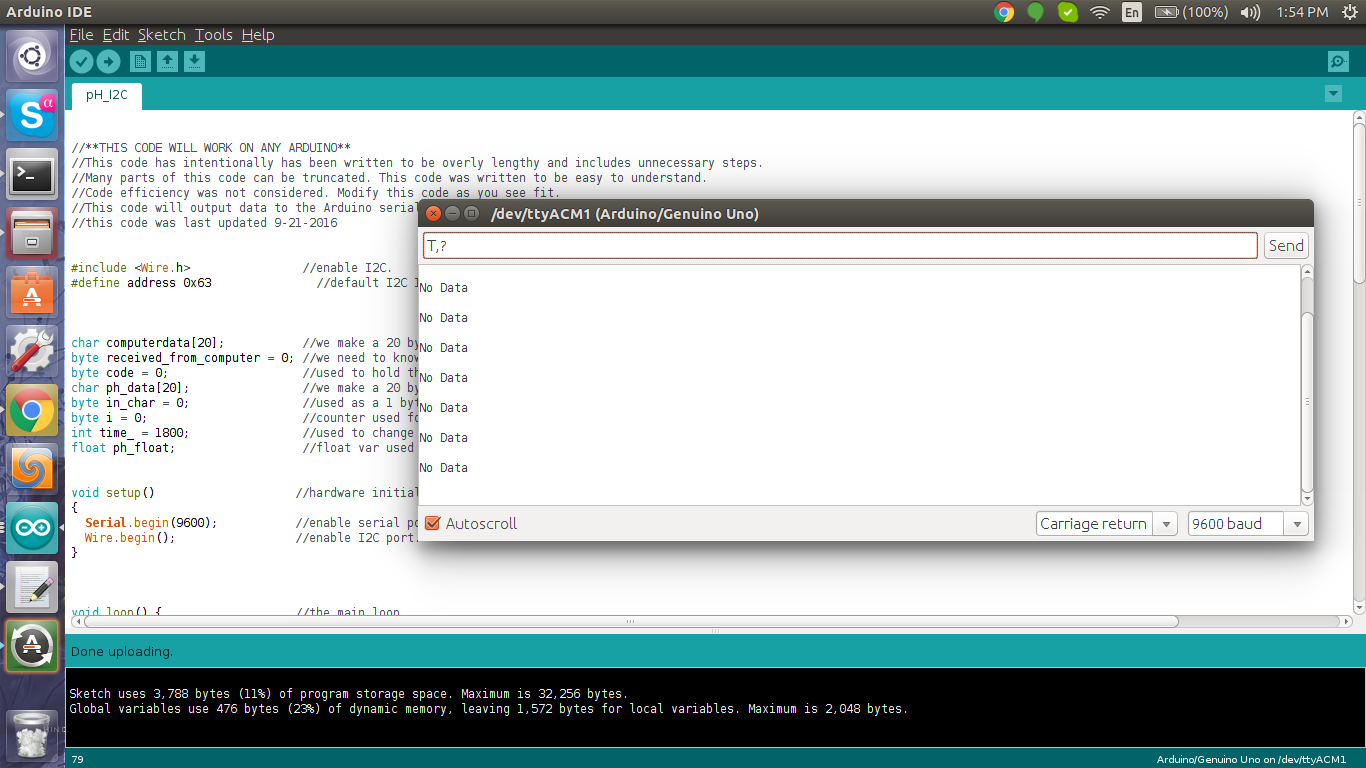Open the Serial Monitor magnifier icon

[1338, 62]
